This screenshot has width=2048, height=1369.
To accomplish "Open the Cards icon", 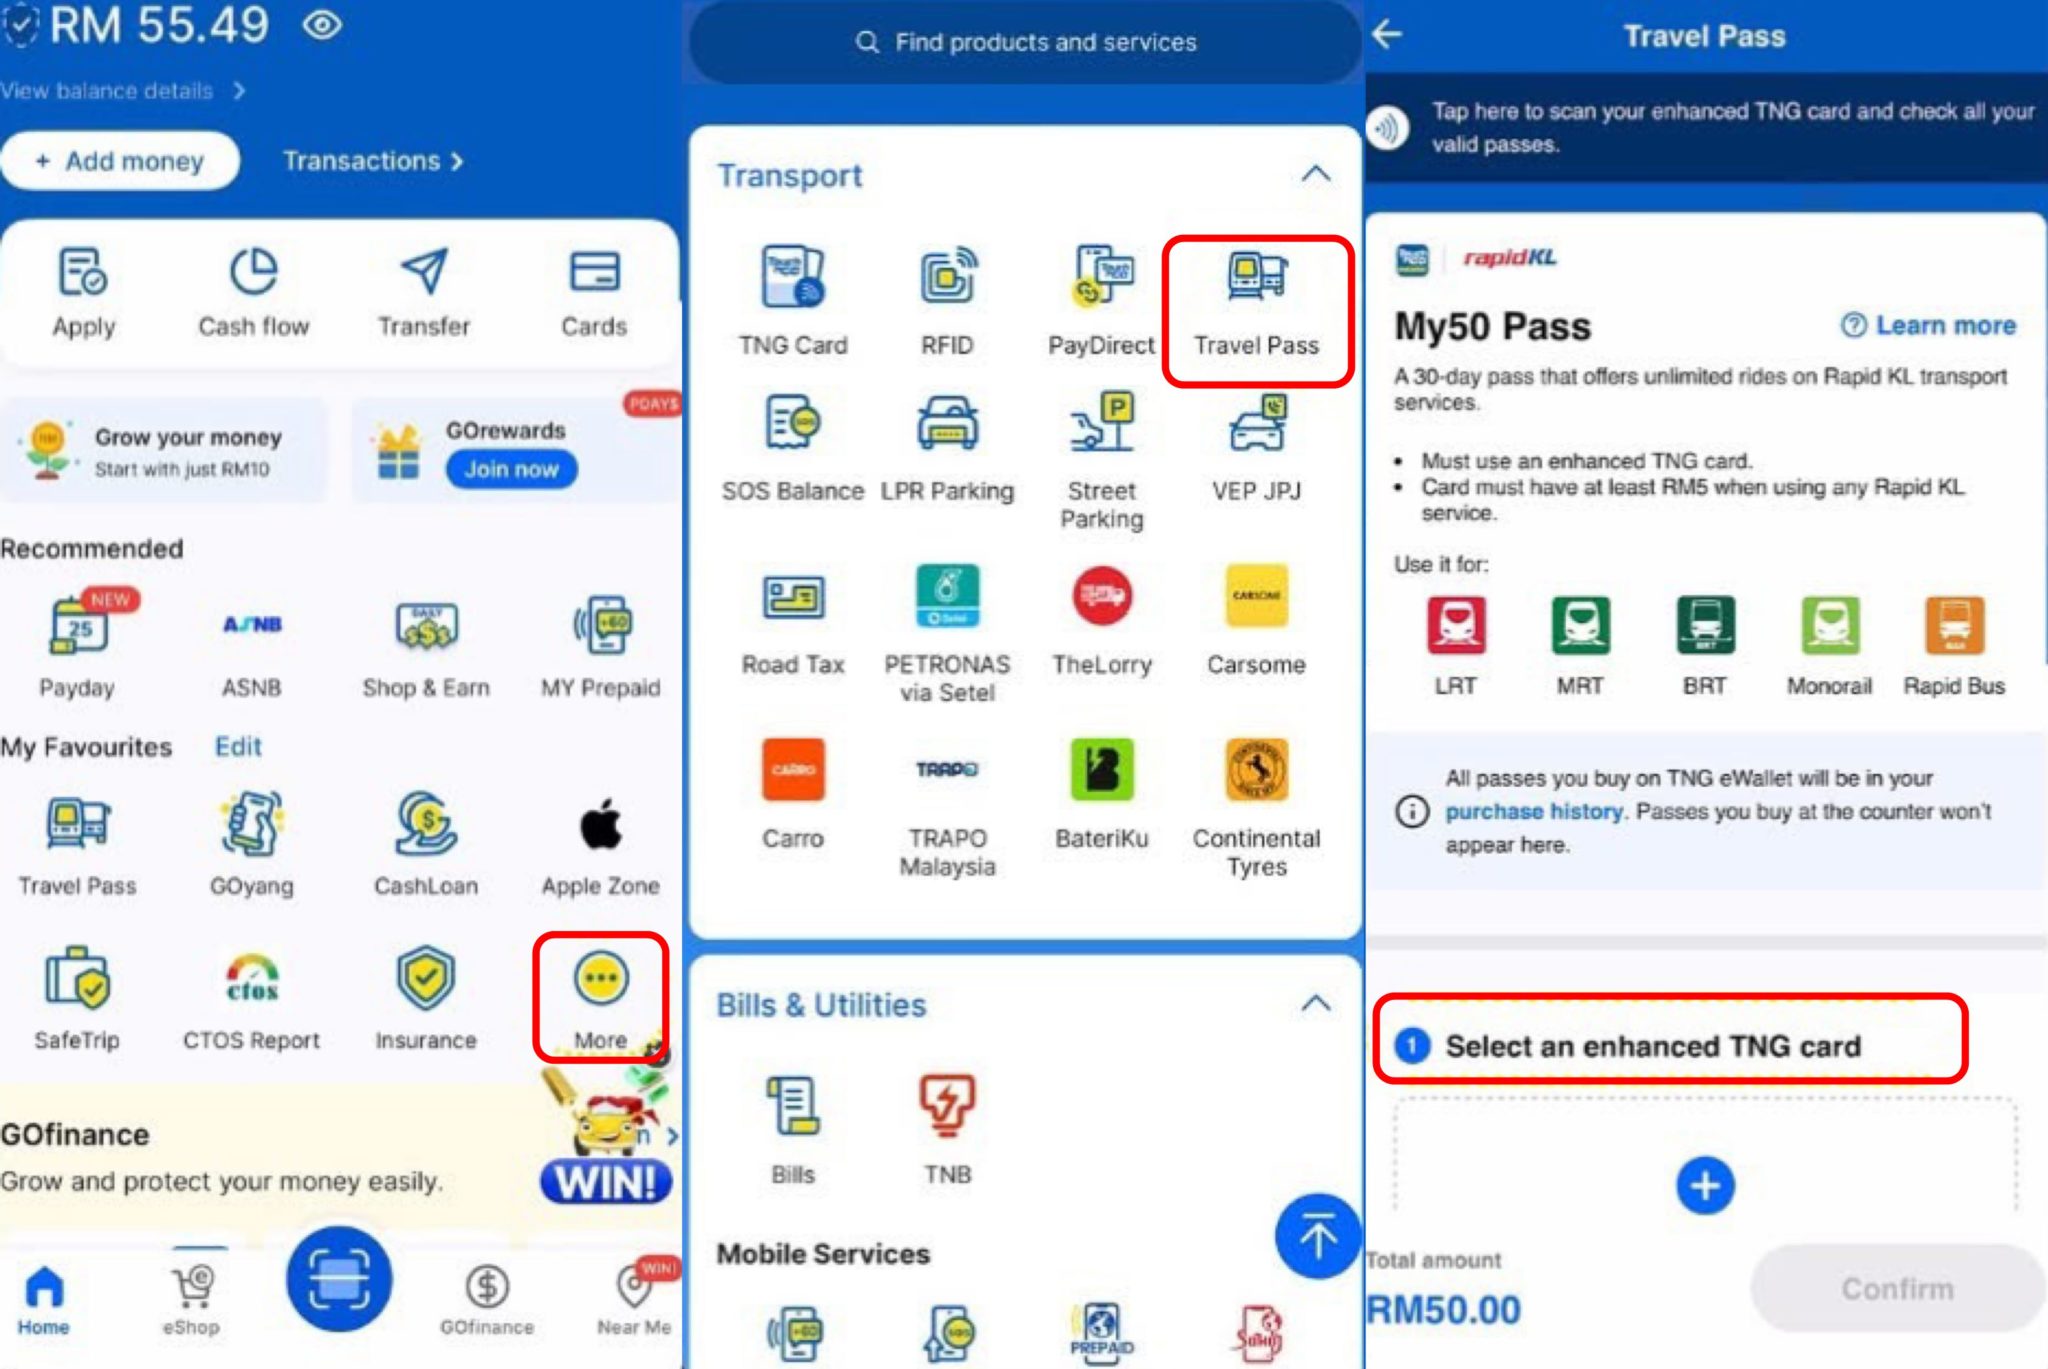I will tap(594, 272).
